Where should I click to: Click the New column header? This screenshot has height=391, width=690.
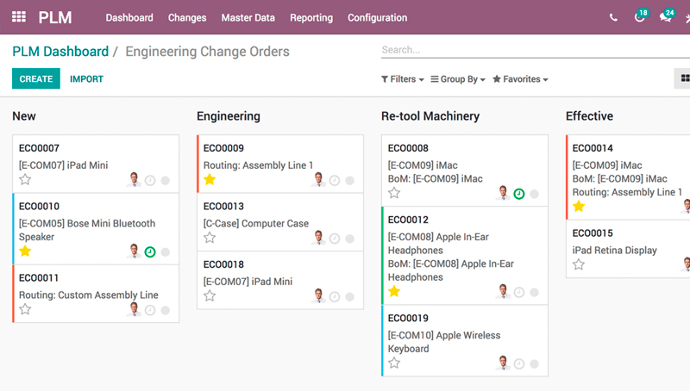[24, 116]
